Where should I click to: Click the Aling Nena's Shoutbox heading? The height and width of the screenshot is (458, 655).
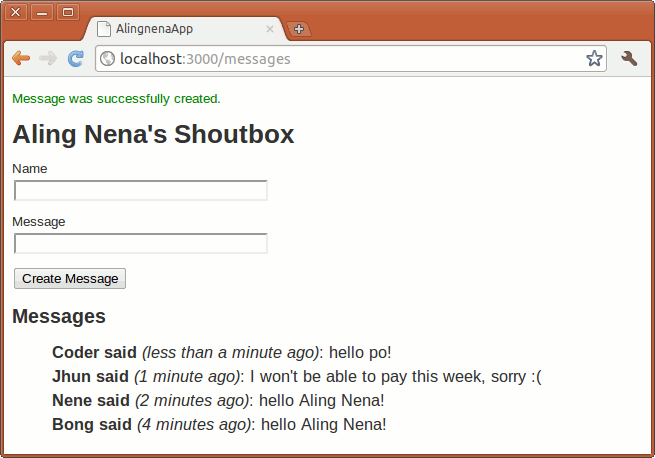point(153,134)
